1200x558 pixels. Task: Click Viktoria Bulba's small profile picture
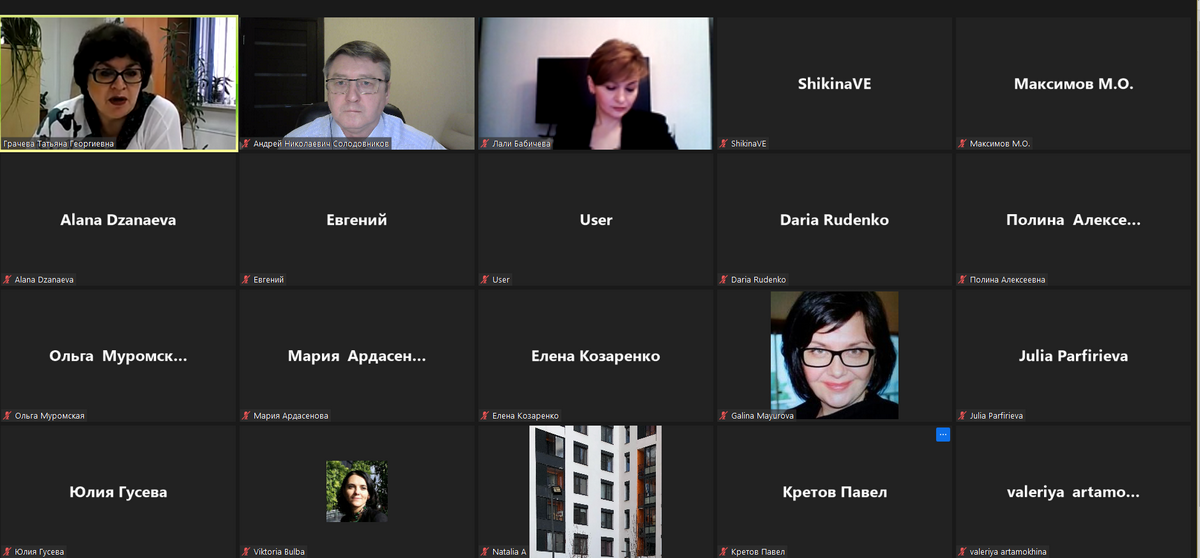click(x=357, y=491)
